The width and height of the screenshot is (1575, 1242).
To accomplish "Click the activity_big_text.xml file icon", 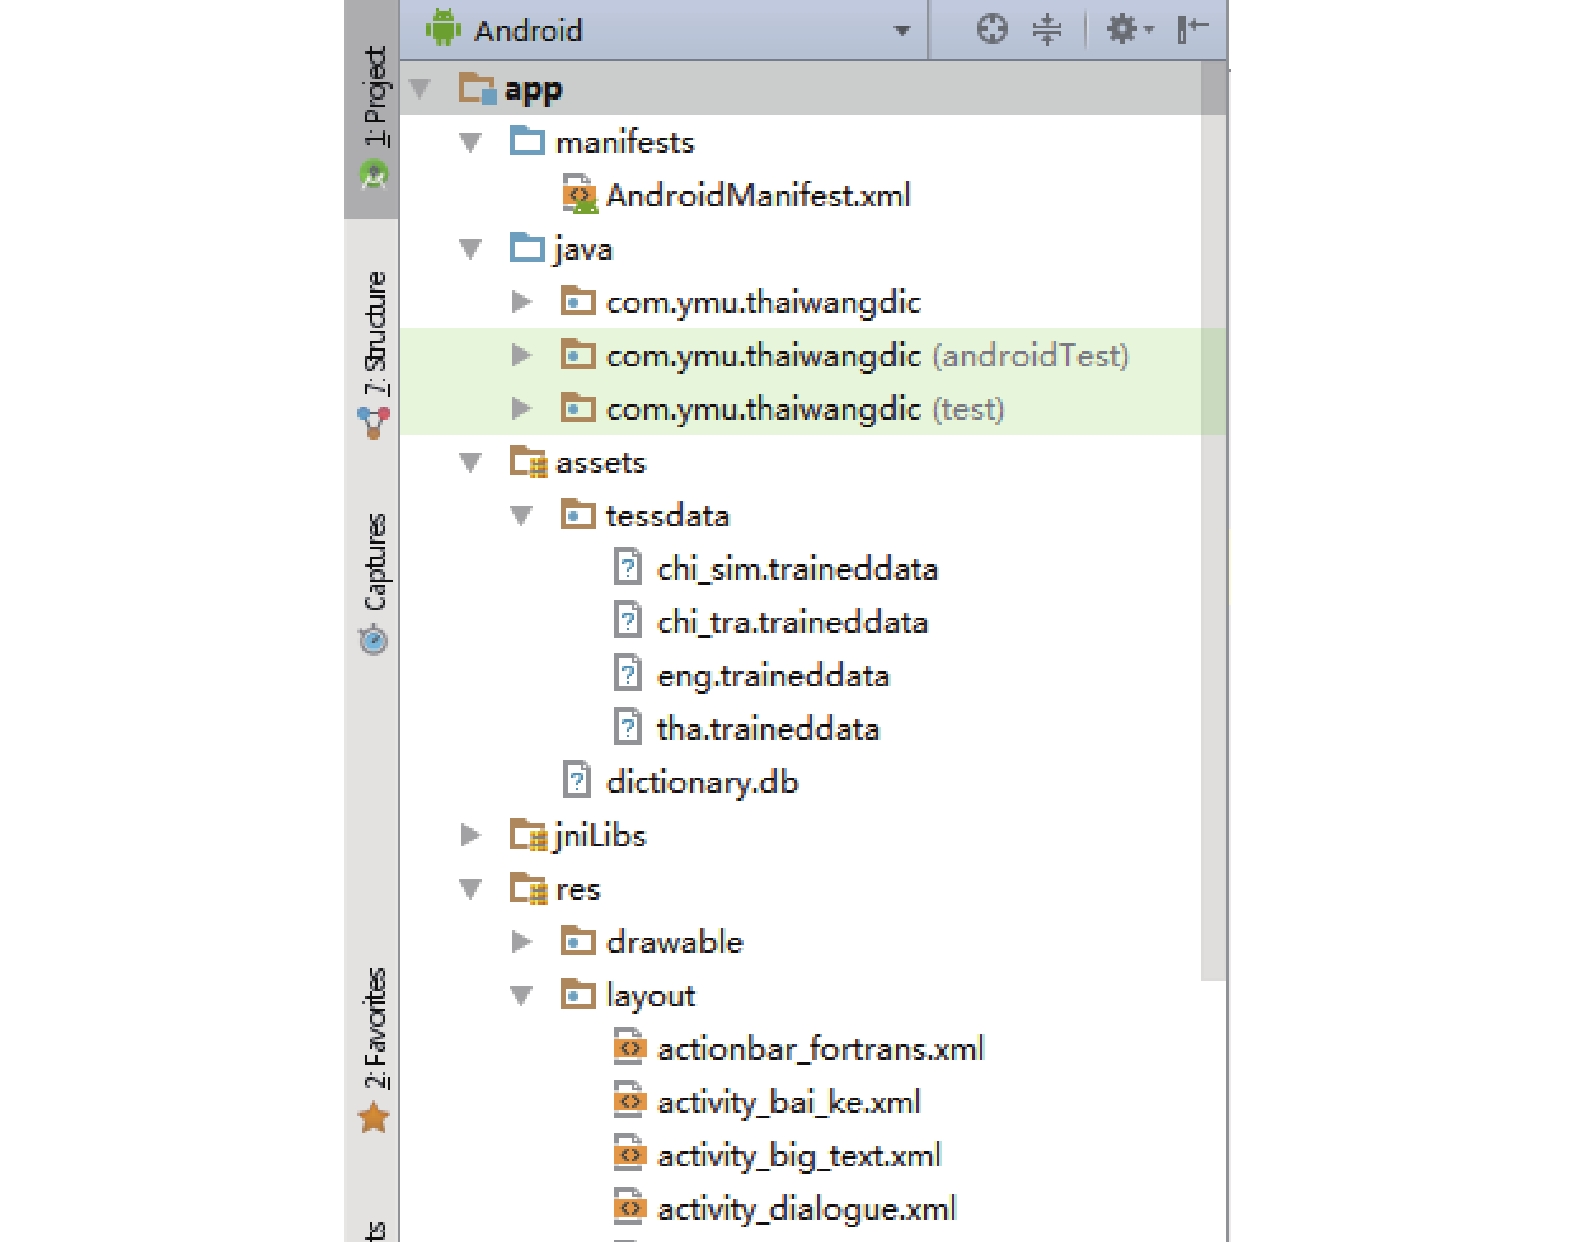I will click(x=629, y=1154).
